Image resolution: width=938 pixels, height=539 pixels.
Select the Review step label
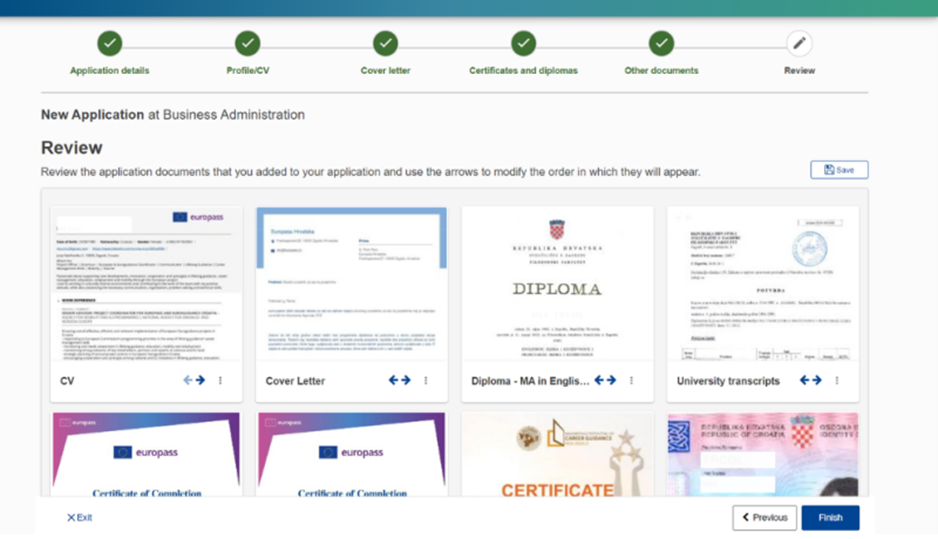point(799,71)
